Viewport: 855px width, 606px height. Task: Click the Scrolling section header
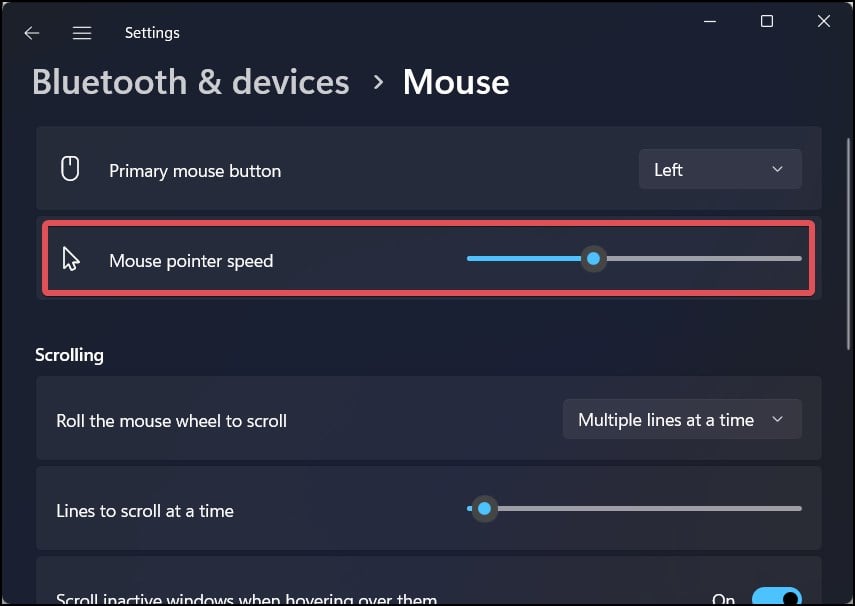pos(69,355)
